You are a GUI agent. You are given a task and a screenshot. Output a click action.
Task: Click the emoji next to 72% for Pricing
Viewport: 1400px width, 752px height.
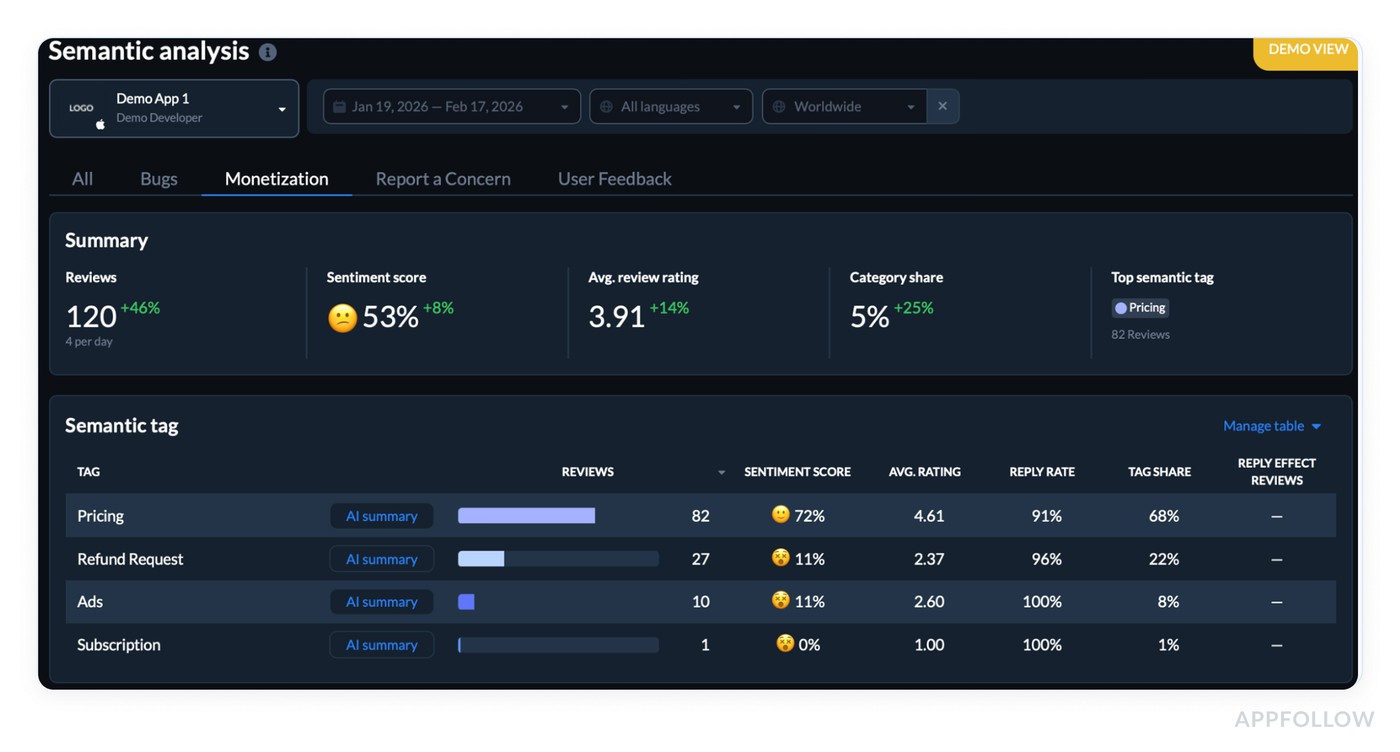click(780, 514)
